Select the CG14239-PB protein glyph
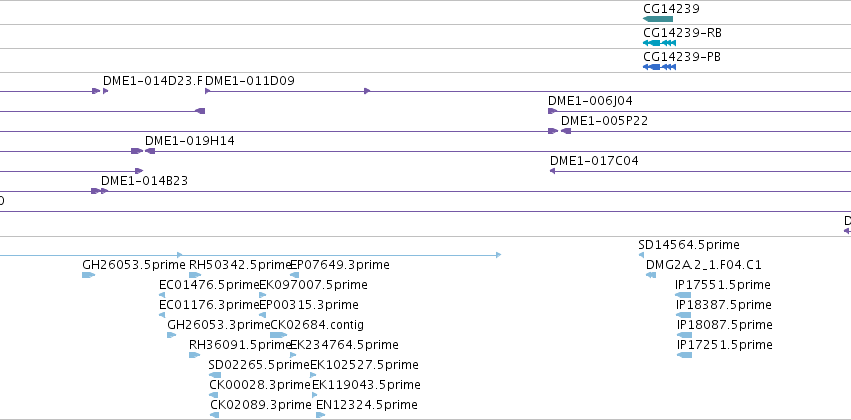851x420 pixels. pyautogui.click(x=659, y=67)
